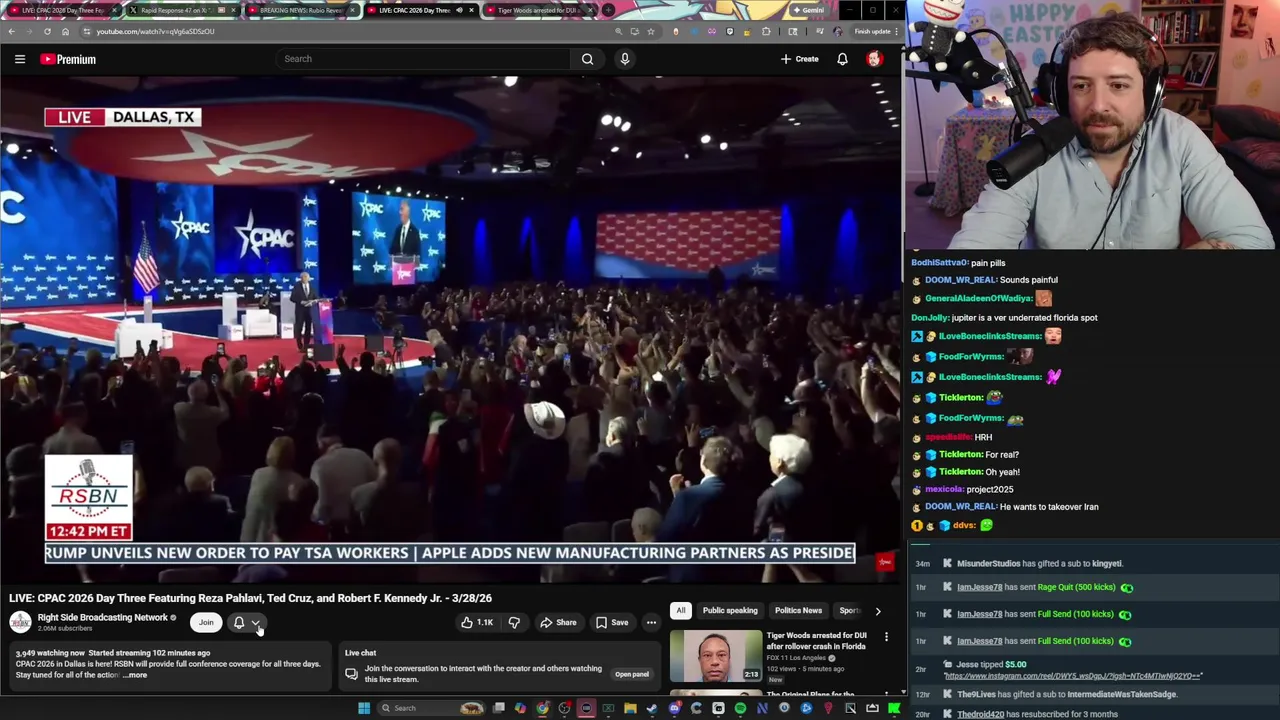Open Task View from the taskbar
This screenshot has height=720, width=1280.
499,708
